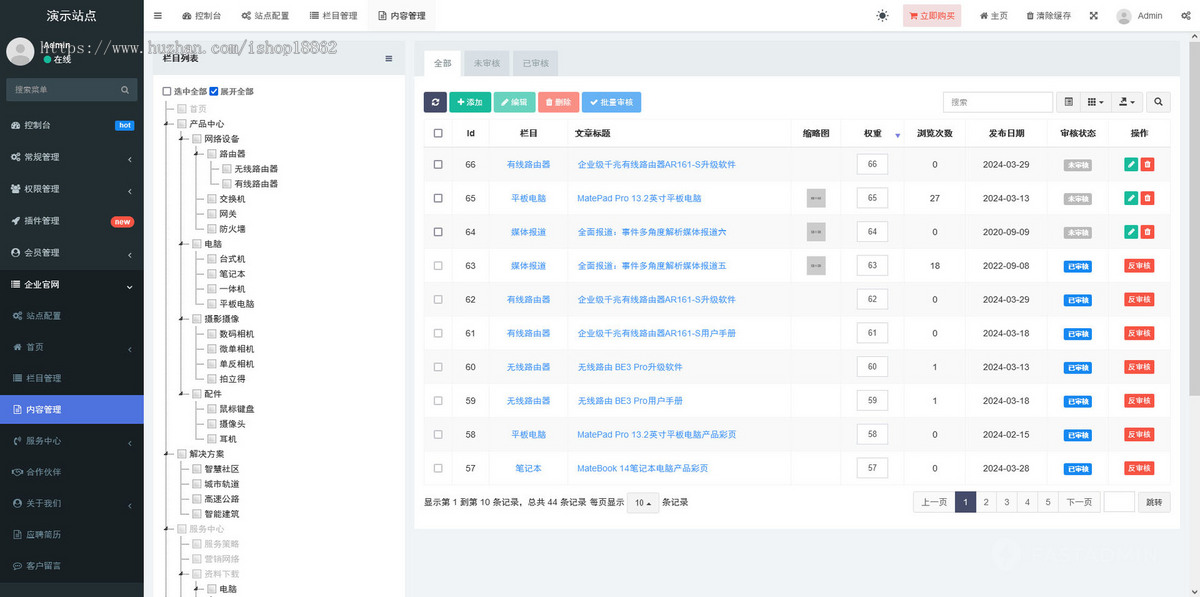Click the settings gears icon top right

coord(1186,15)
